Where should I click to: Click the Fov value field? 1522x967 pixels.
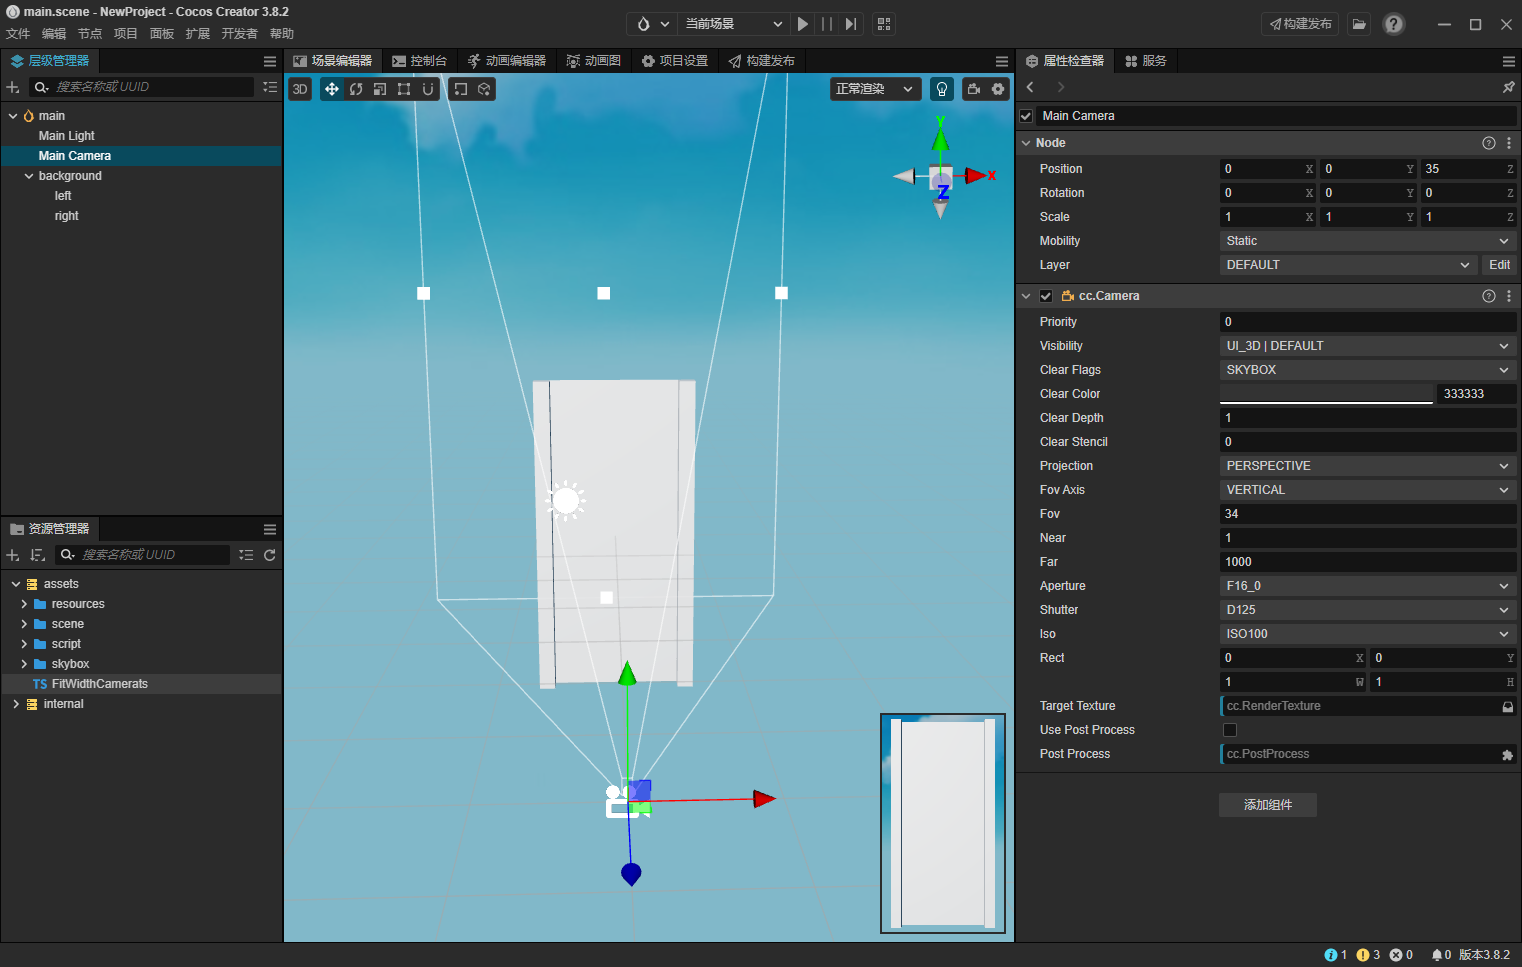pos(1367,514)
